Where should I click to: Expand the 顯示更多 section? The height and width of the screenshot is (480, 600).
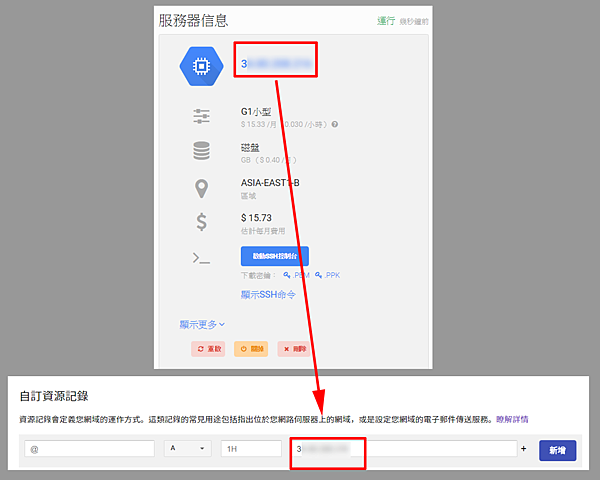point(202,325)
